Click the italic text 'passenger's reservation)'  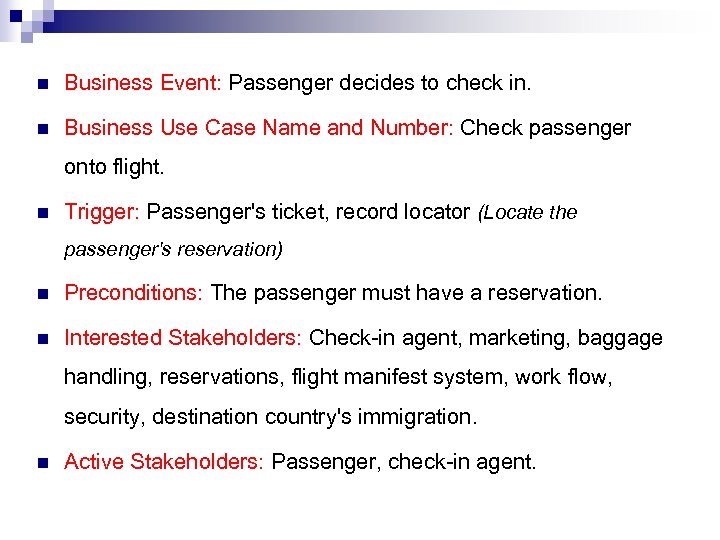[173, 249]
